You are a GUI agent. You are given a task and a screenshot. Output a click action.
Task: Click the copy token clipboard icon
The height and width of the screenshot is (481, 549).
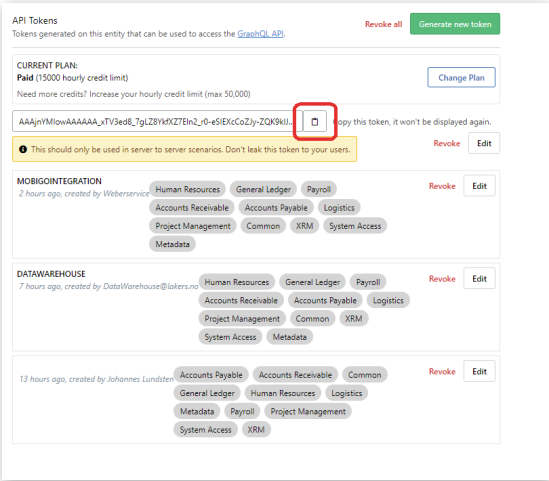[x=315, y=121]
